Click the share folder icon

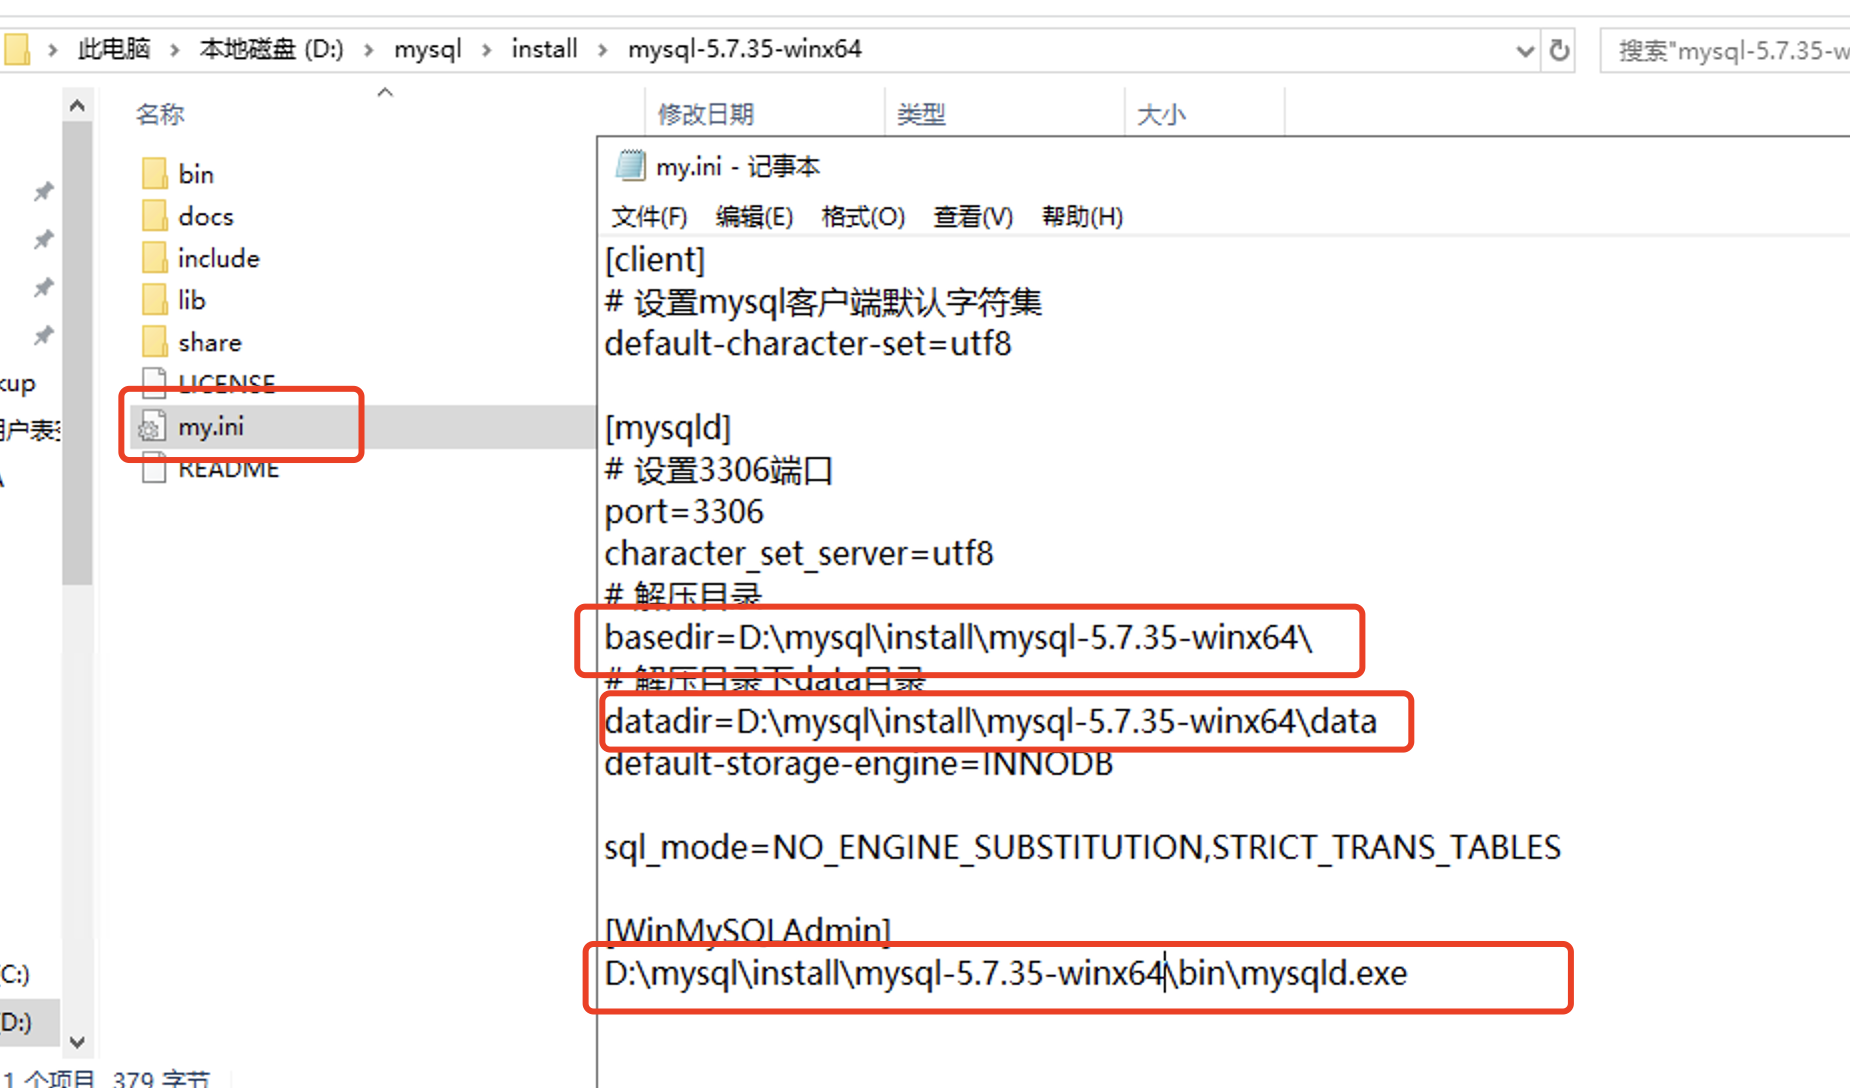154,341
